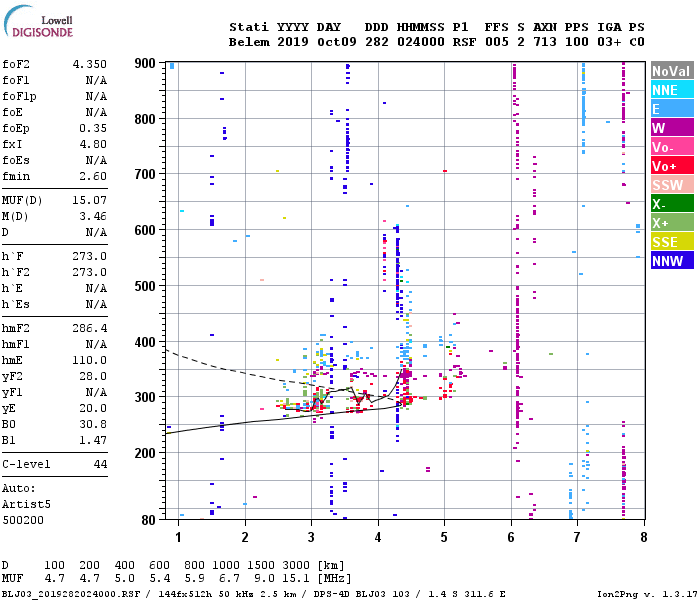Screen dimensions: 700x600
Task: Click the 15.1 MHz MUF table value
Action: coord(295,578)
